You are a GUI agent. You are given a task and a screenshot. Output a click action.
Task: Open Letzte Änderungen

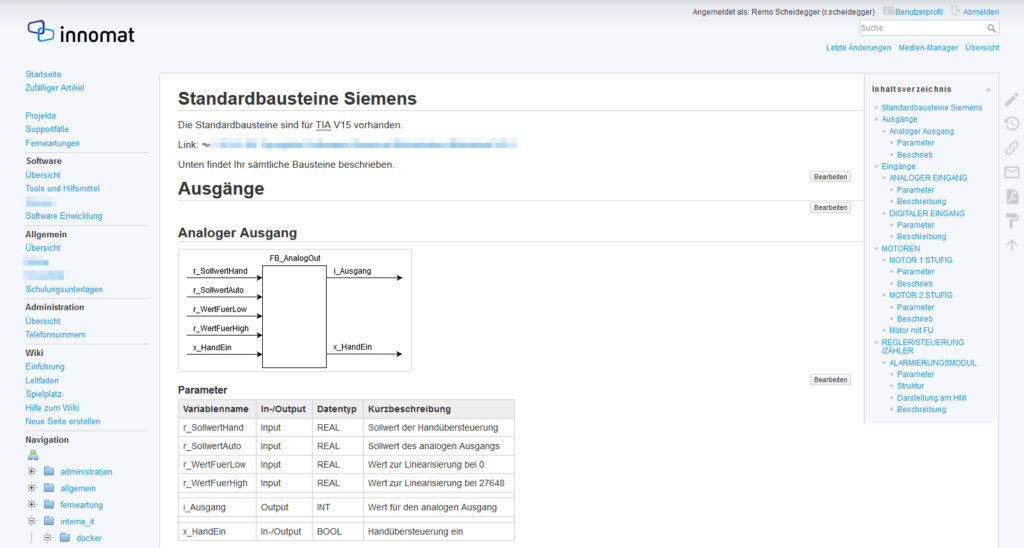(x=858, y=48)
